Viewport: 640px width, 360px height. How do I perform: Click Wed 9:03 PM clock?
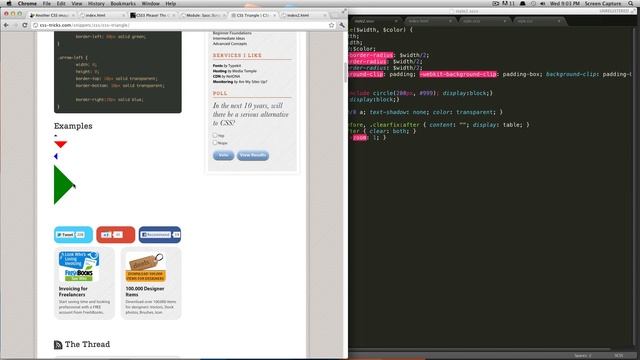[x=564, y=3]
